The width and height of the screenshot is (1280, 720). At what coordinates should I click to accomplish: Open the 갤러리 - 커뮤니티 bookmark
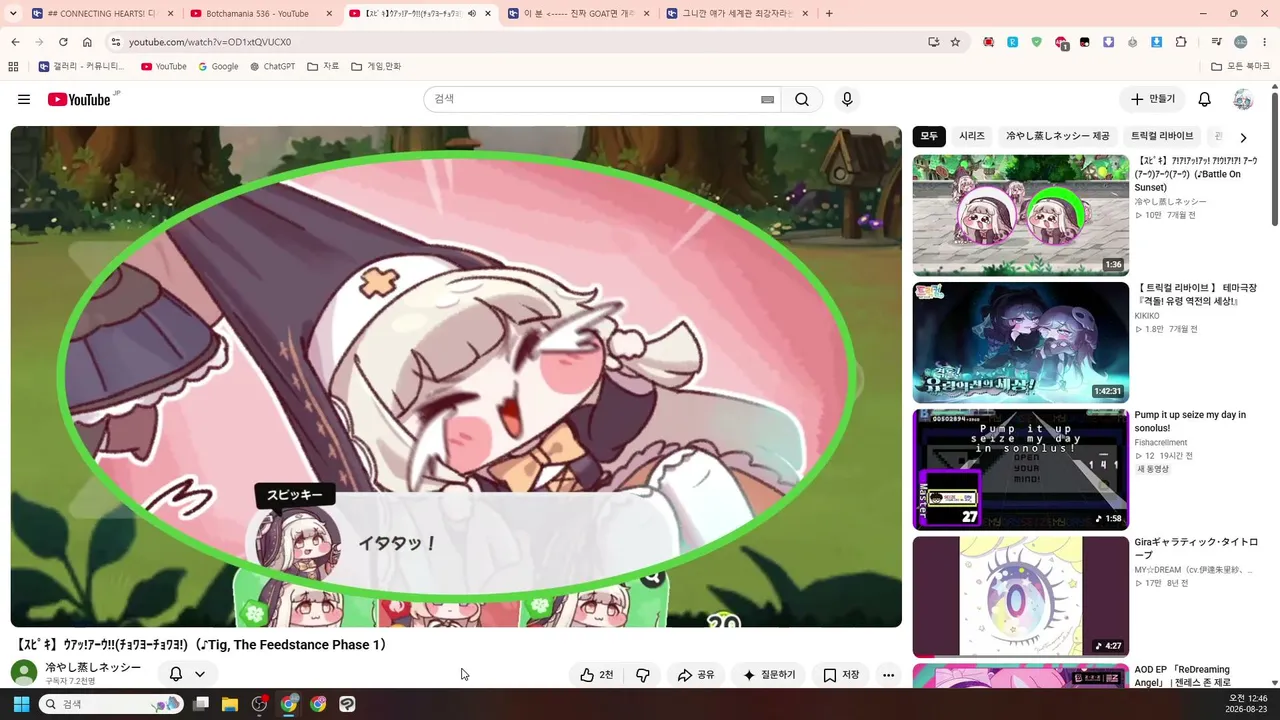81,66
